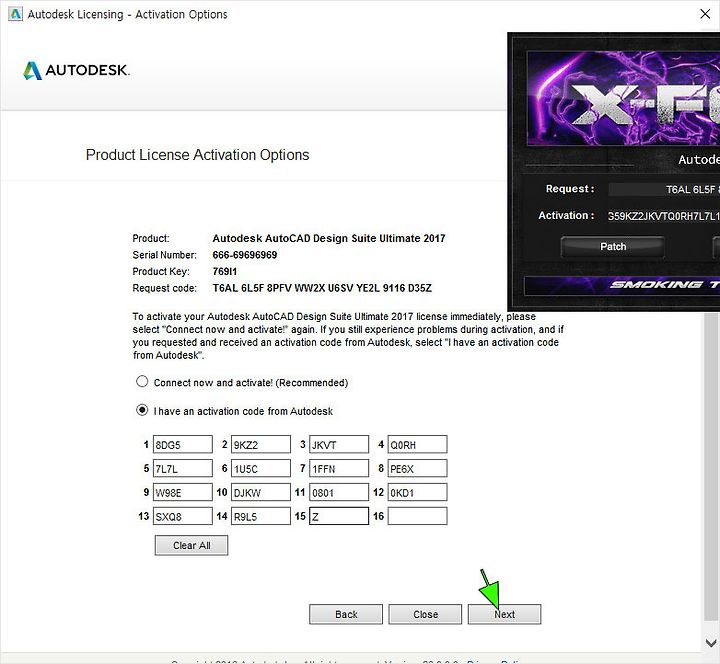Click activation code field 7 containing 1FFN
Viewport: 720px width, 664px height.
[x=339, y=468]
